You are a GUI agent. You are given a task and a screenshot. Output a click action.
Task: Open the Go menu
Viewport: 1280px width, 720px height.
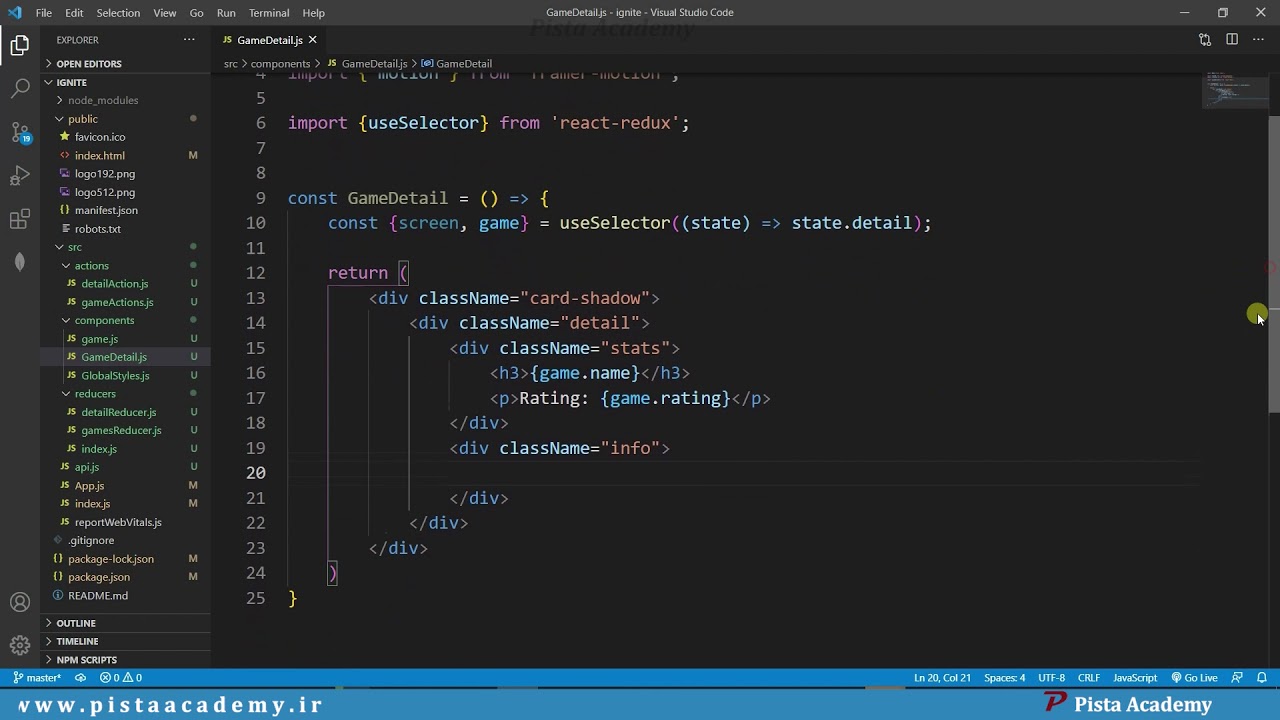[x=196, y=13]
